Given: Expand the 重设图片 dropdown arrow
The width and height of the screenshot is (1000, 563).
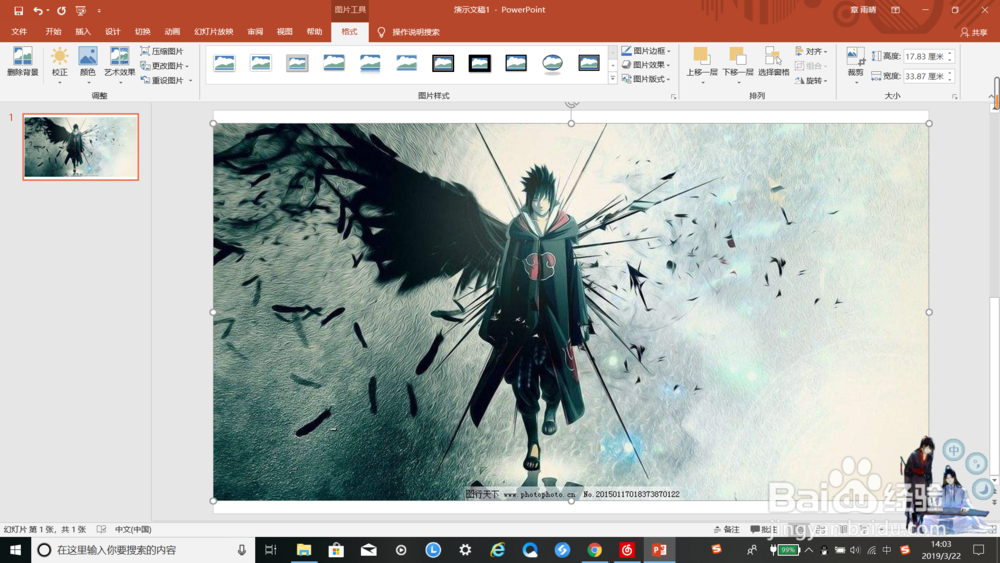Looking at the screenshot, I should tap(190, 80).
